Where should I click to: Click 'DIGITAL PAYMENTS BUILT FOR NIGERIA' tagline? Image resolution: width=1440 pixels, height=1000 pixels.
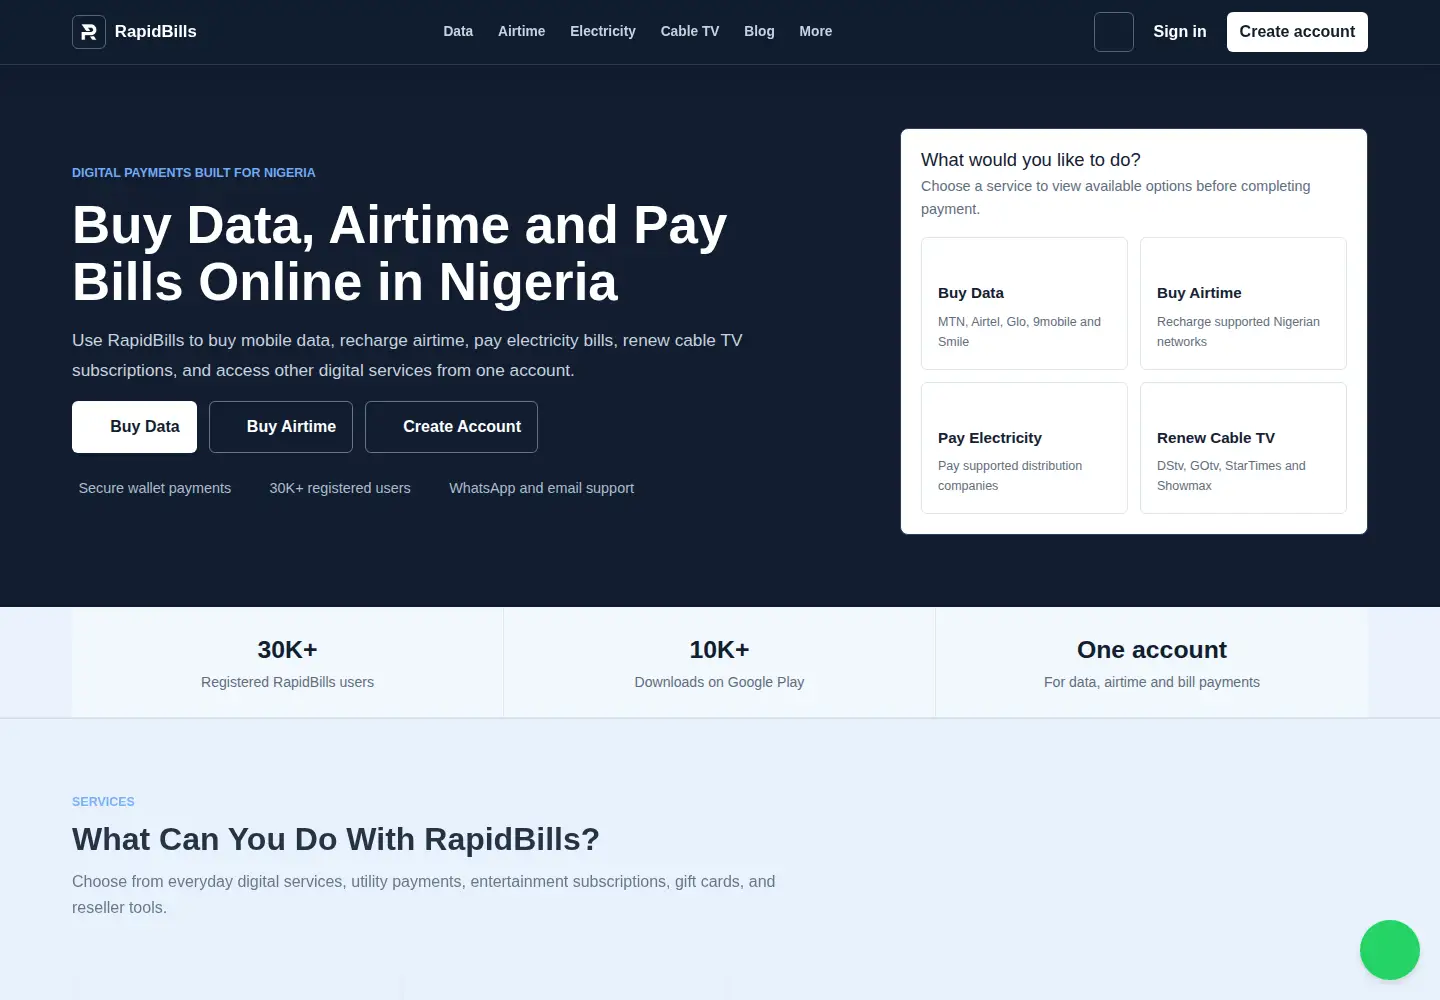point(194,173)
